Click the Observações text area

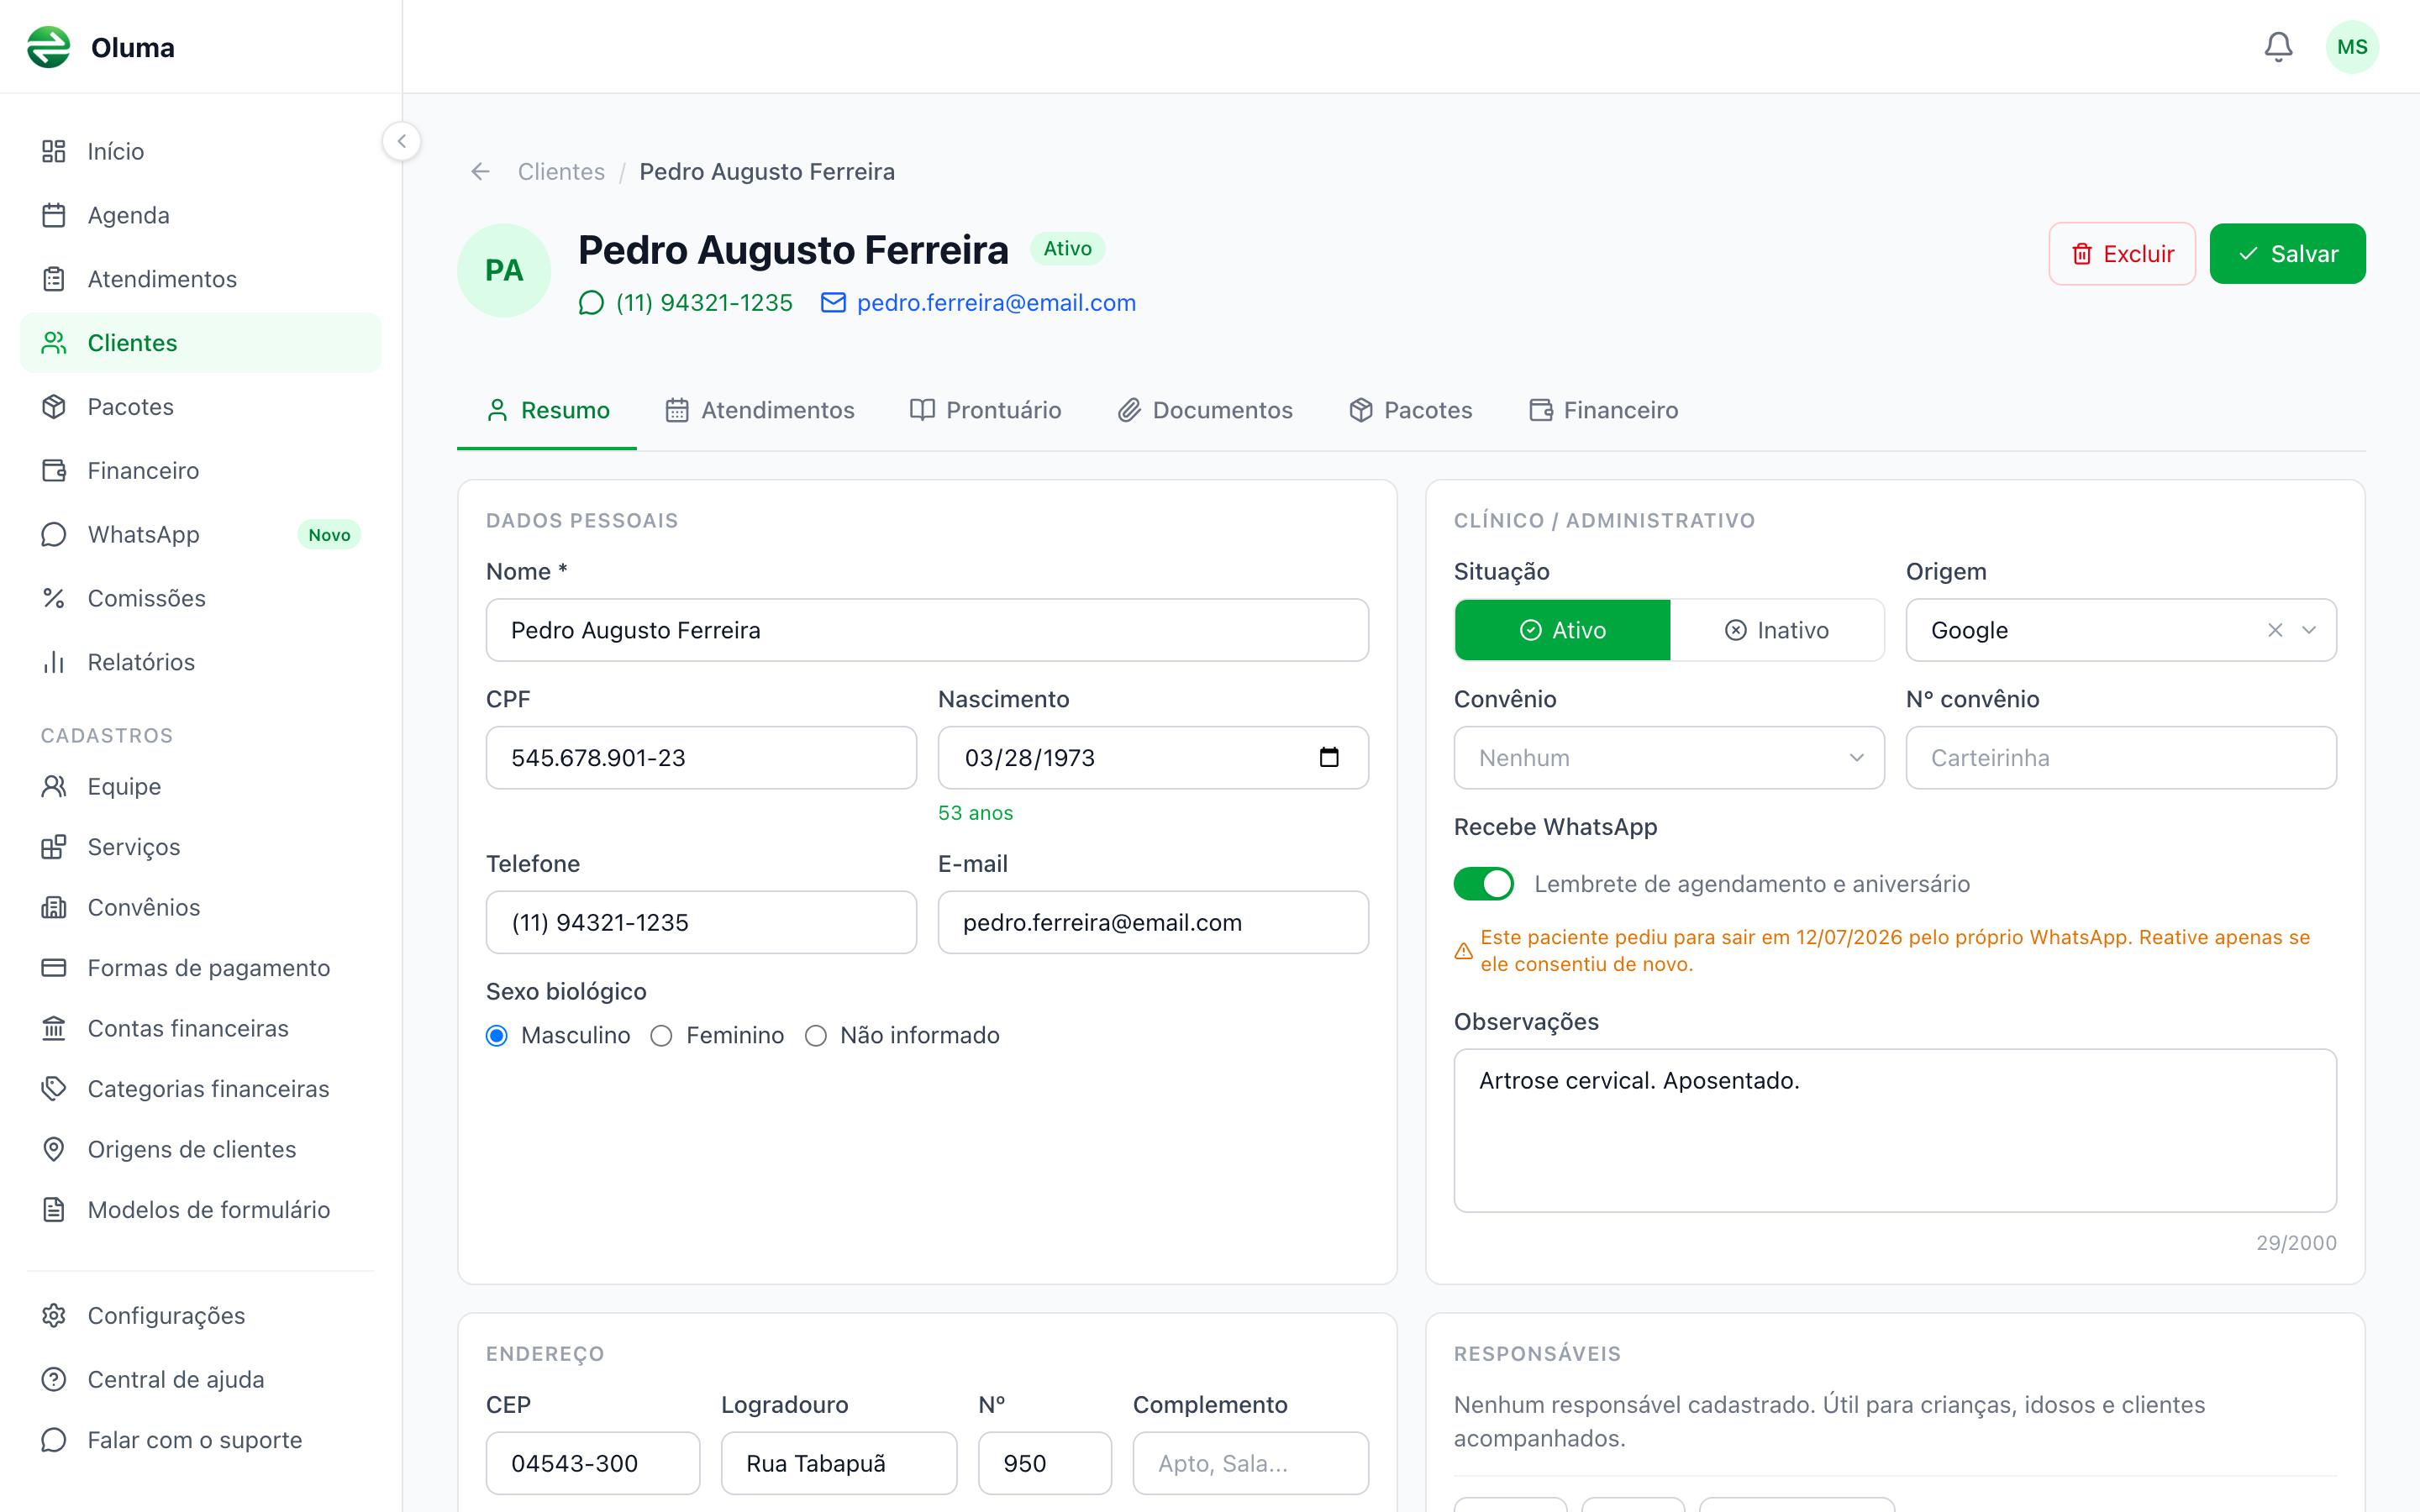[1895, 1130]
